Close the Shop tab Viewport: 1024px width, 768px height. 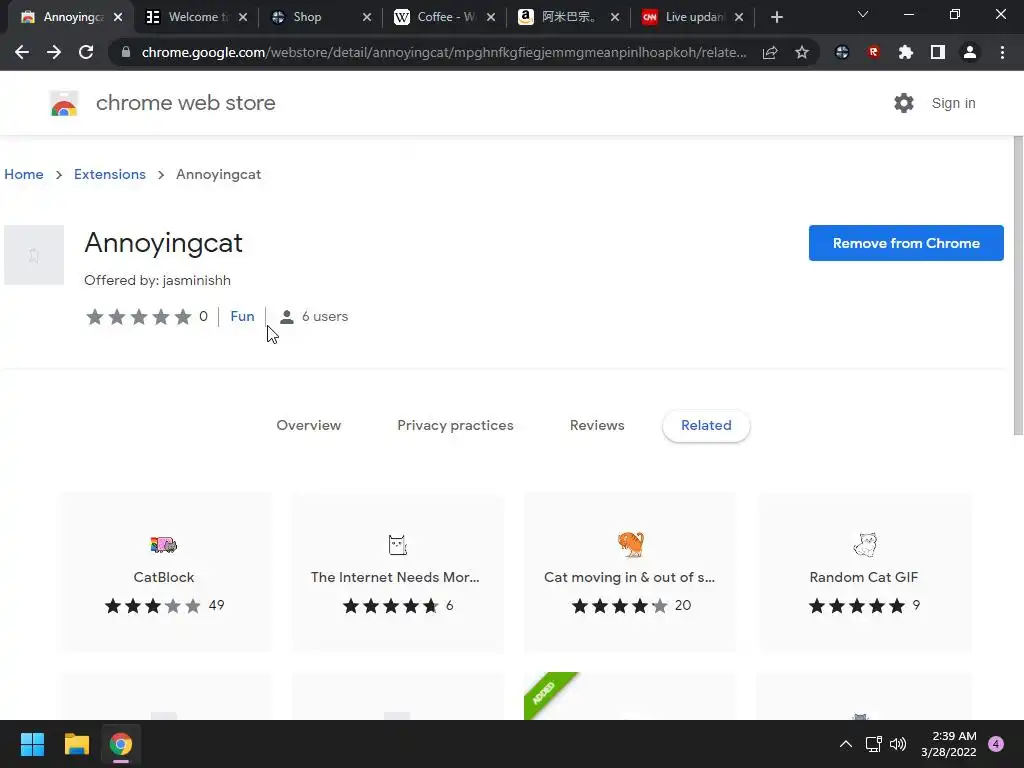point(367,18)
